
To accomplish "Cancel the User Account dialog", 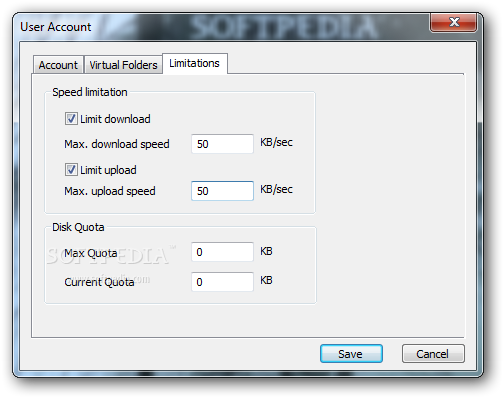I will pos(433,354).
